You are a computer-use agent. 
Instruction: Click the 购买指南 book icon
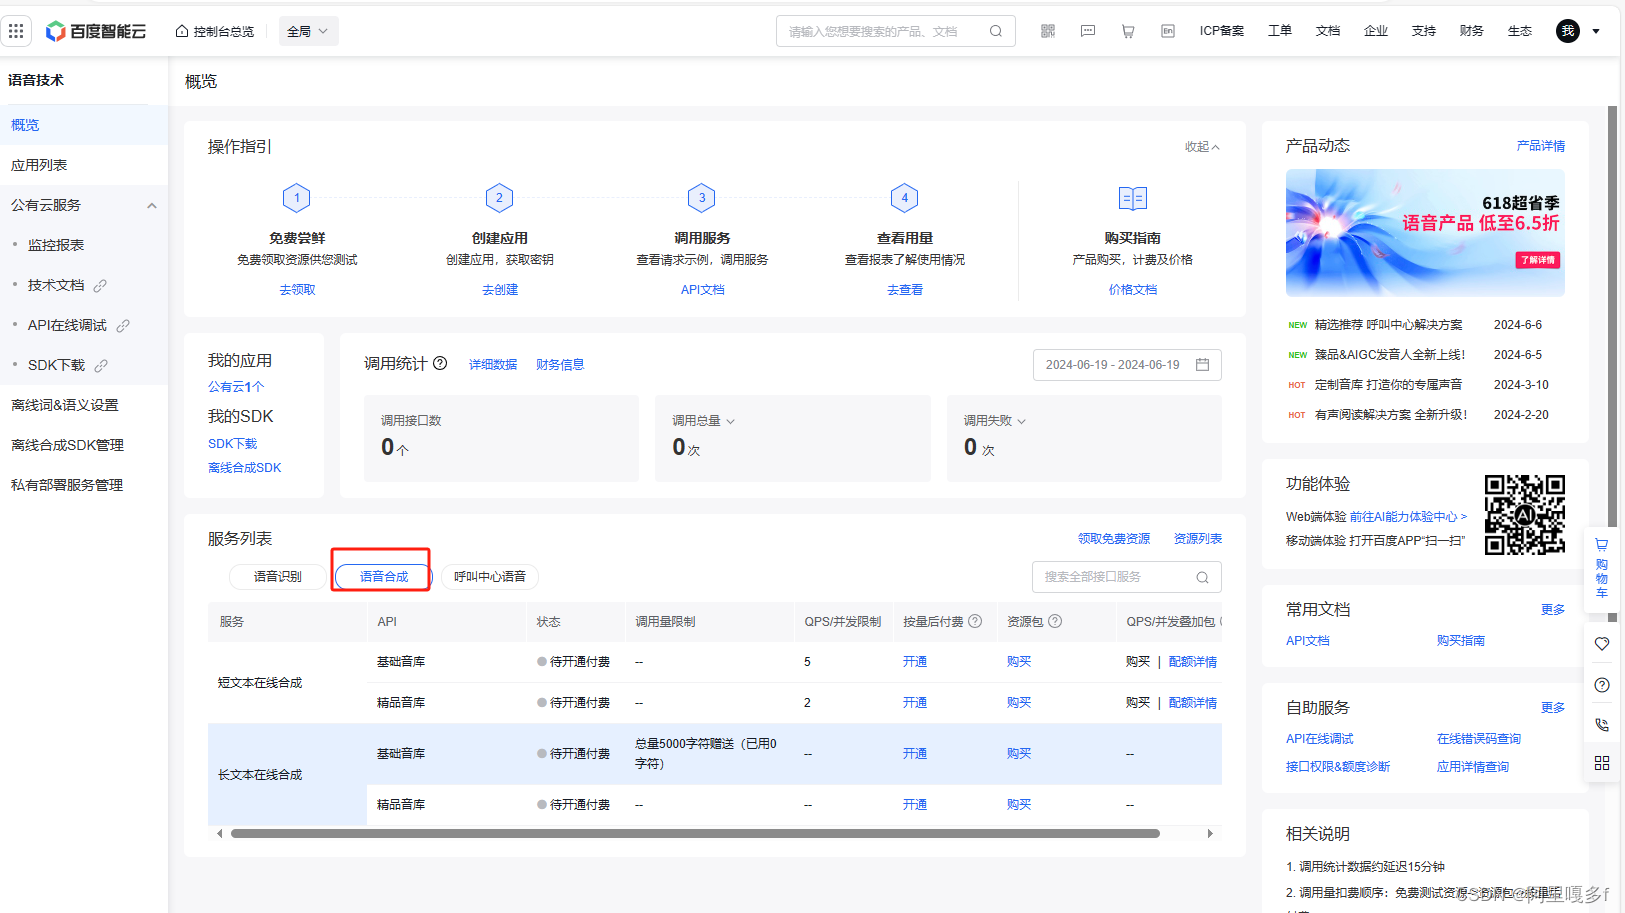(1133, 198)
